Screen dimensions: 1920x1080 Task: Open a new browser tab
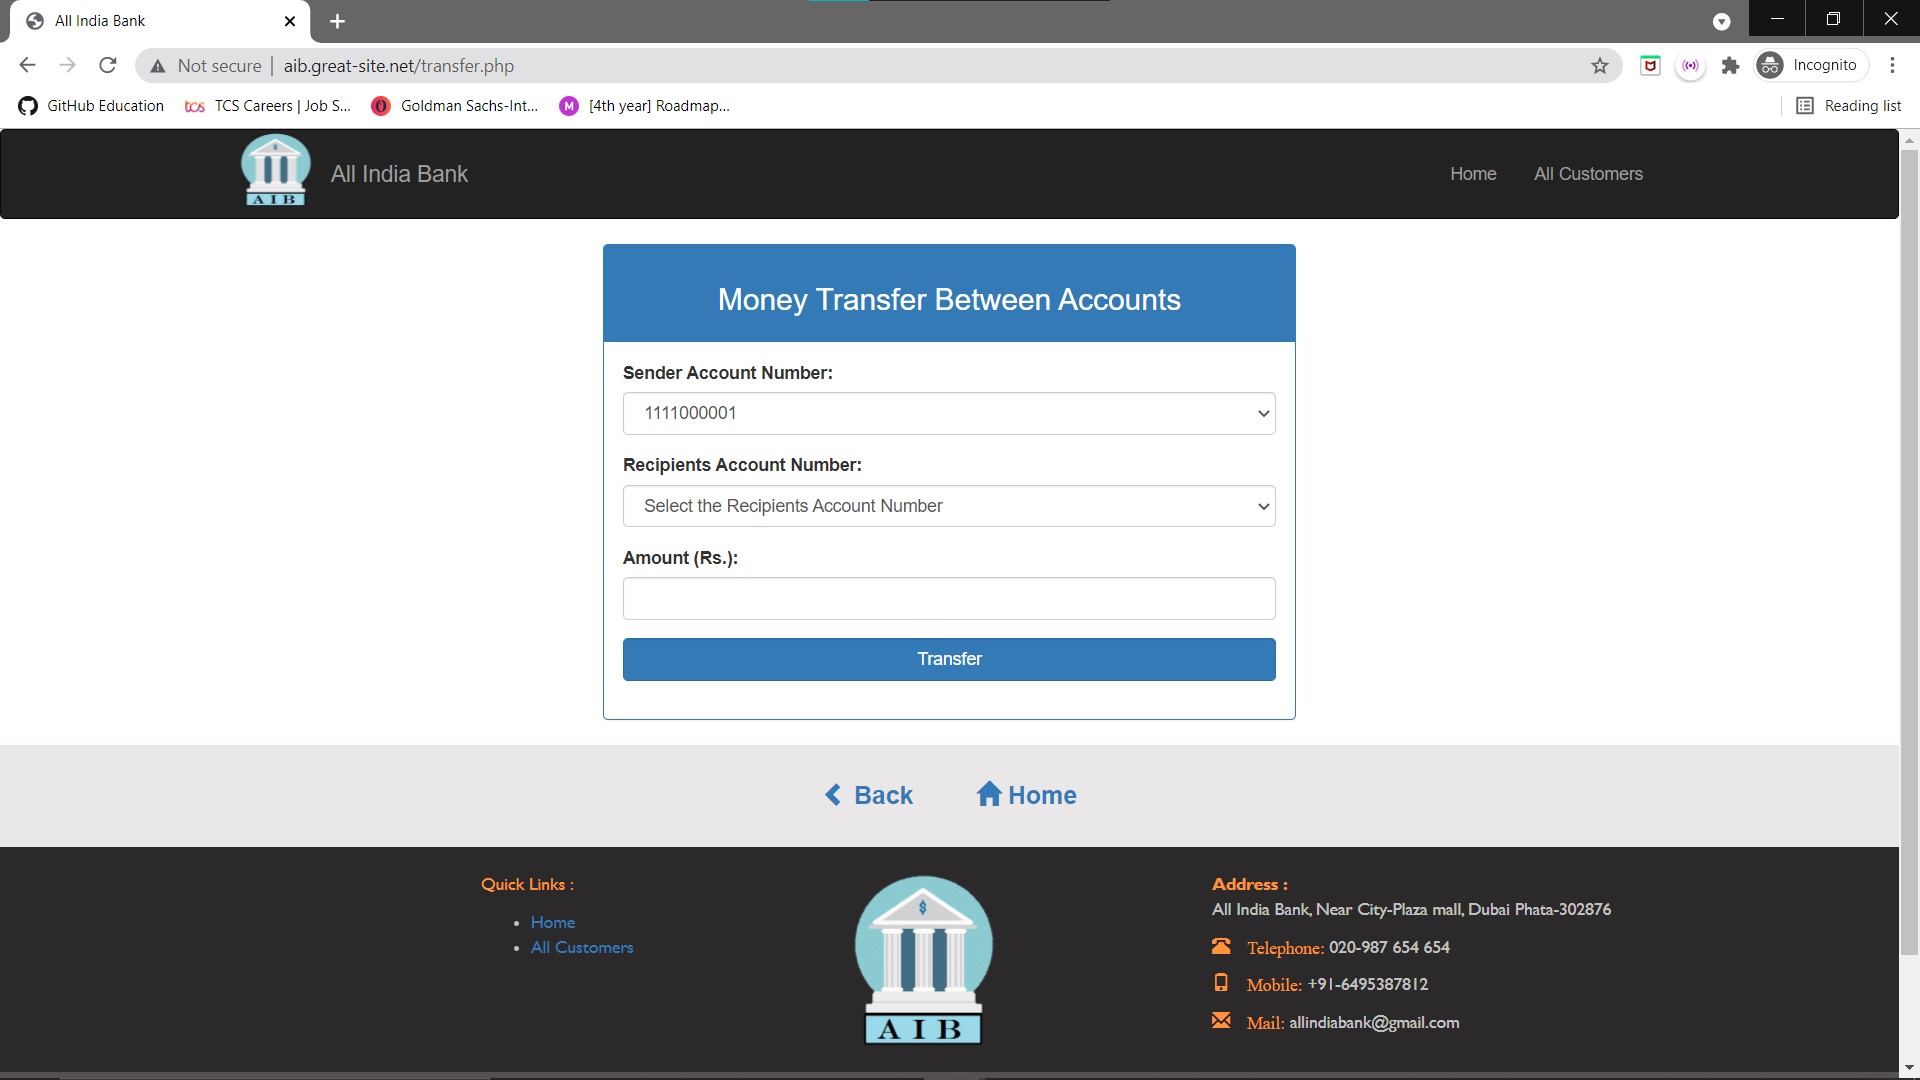337,21
